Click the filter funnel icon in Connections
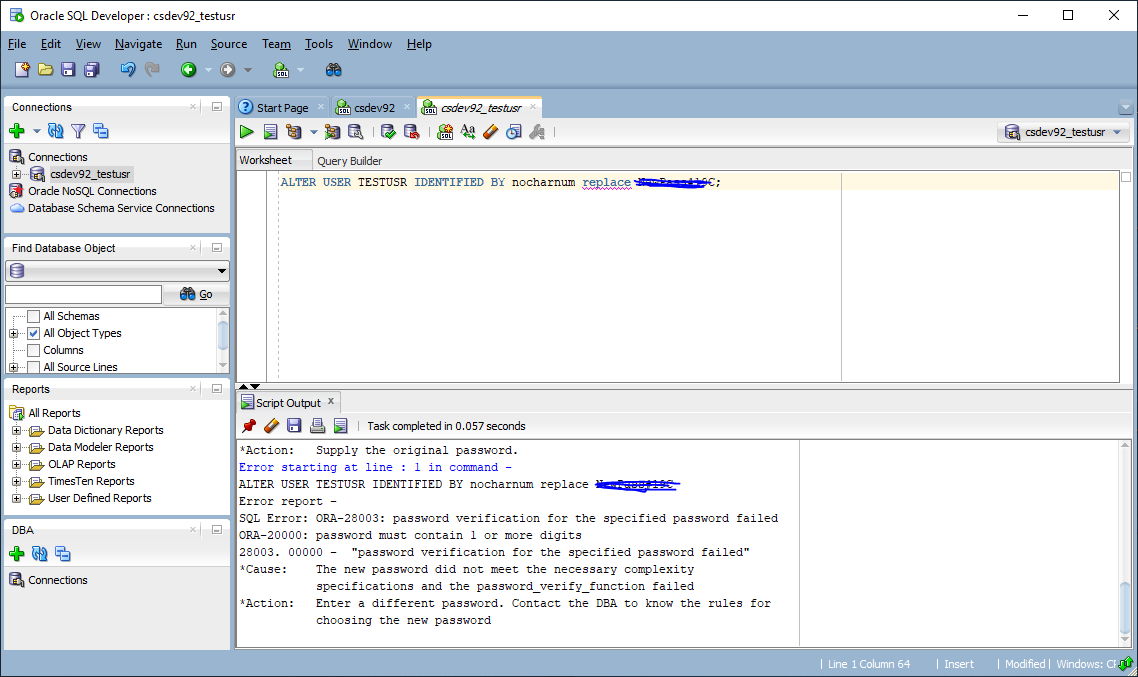Viewport: 1138px width, 677px height. click(x=78, y=131)
